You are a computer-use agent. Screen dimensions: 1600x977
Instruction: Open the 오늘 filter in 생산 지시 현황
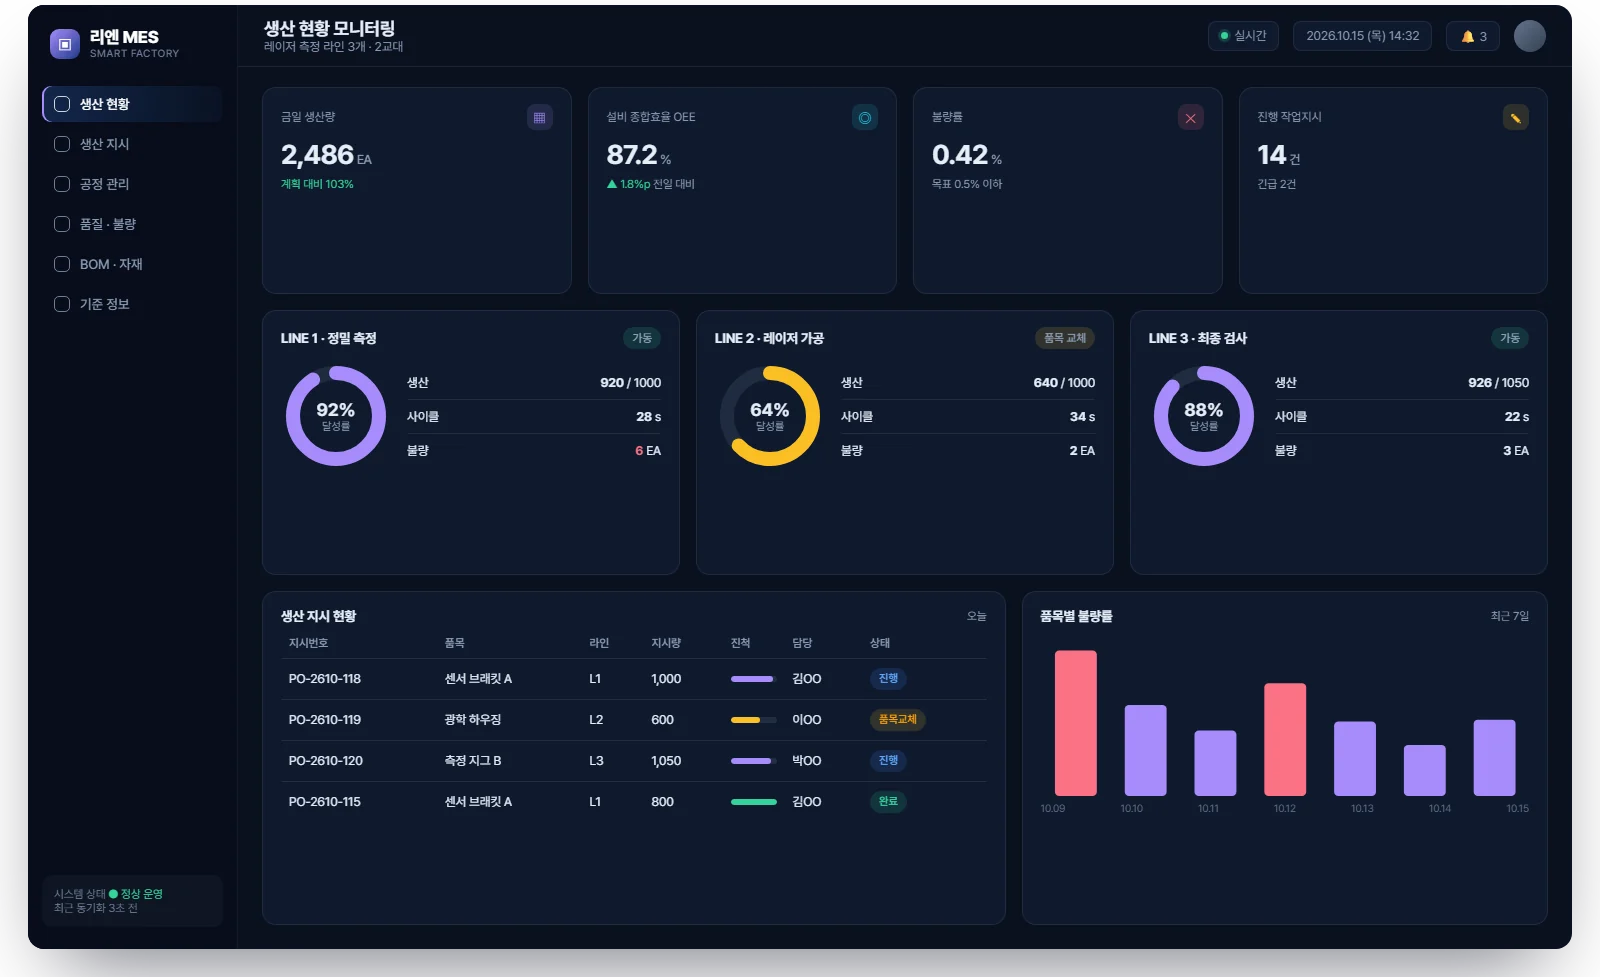point(977,616)
